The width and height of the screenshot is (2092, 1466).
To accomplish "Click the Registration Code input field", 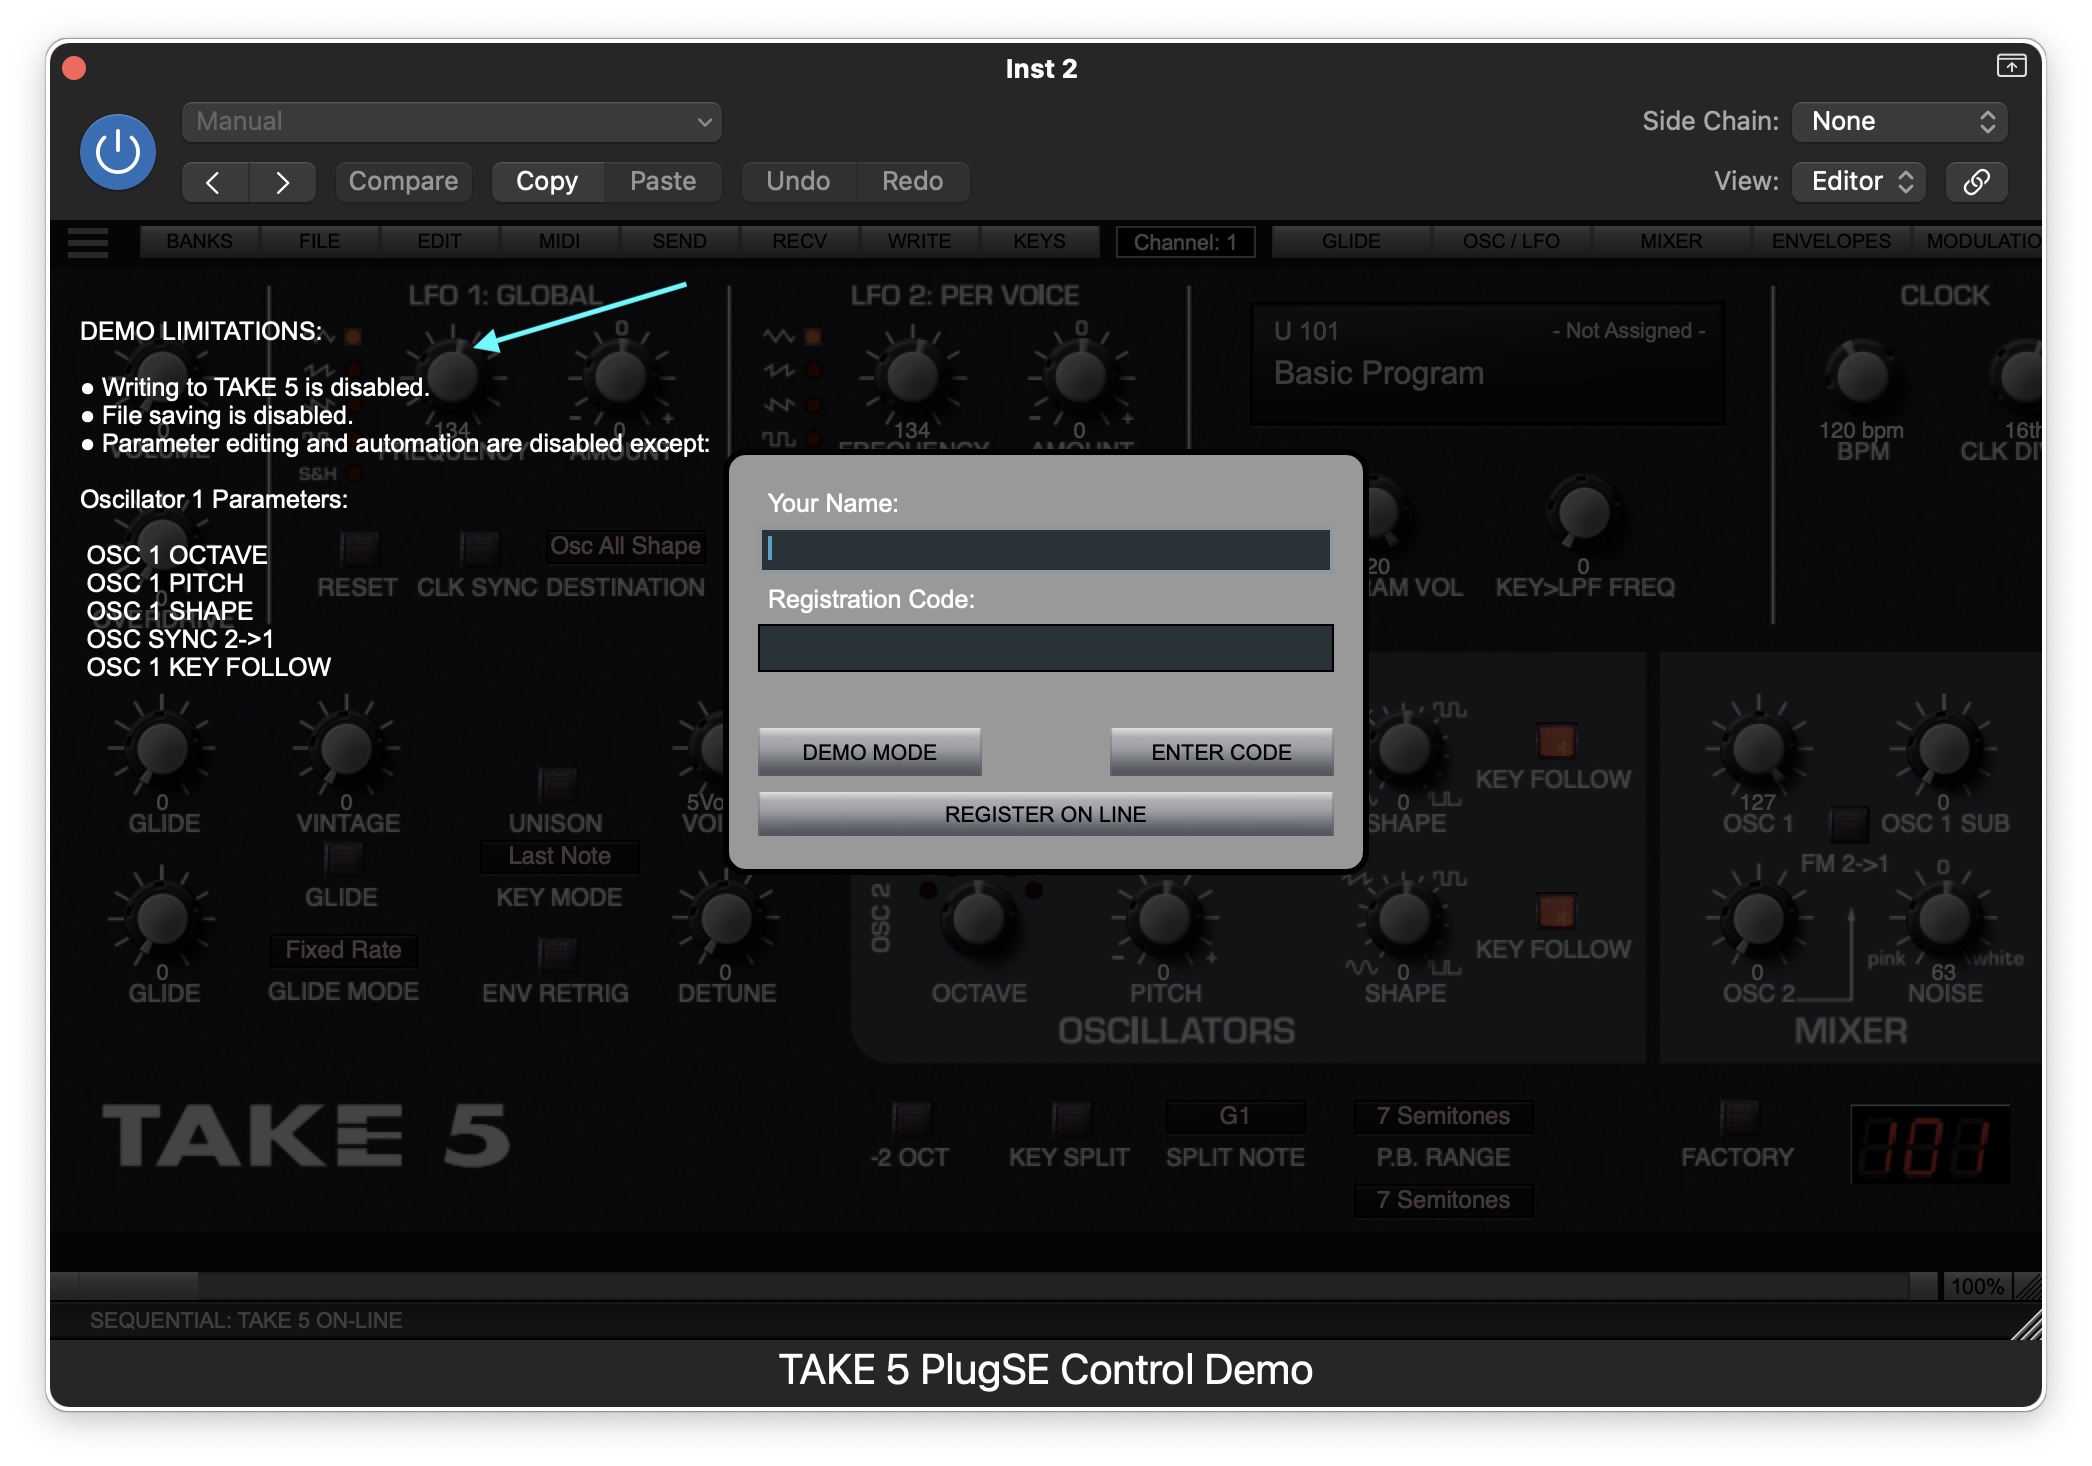I will pyautogui.click(x=1046, y=648).
